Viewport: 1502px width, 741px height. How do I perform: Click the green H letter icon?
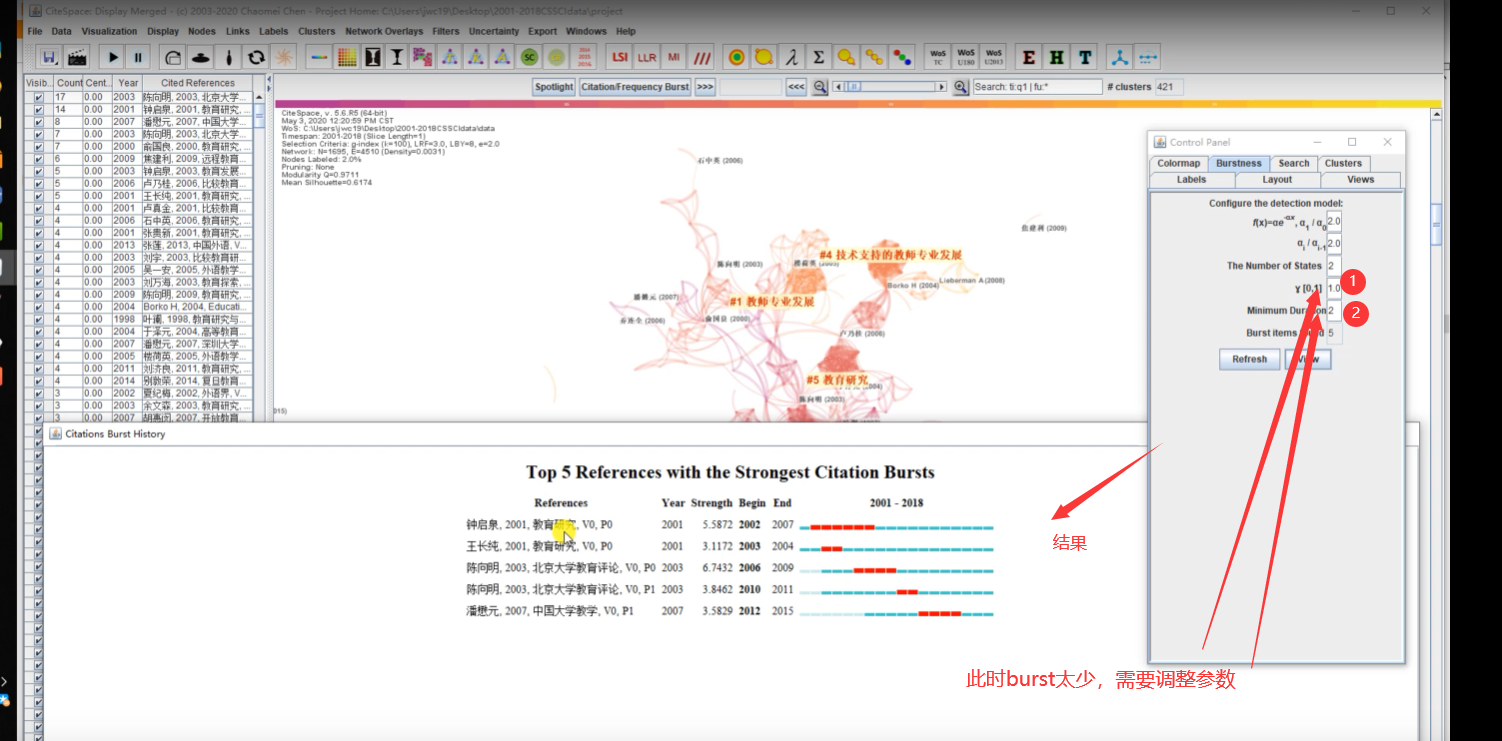pos(1056,57)
